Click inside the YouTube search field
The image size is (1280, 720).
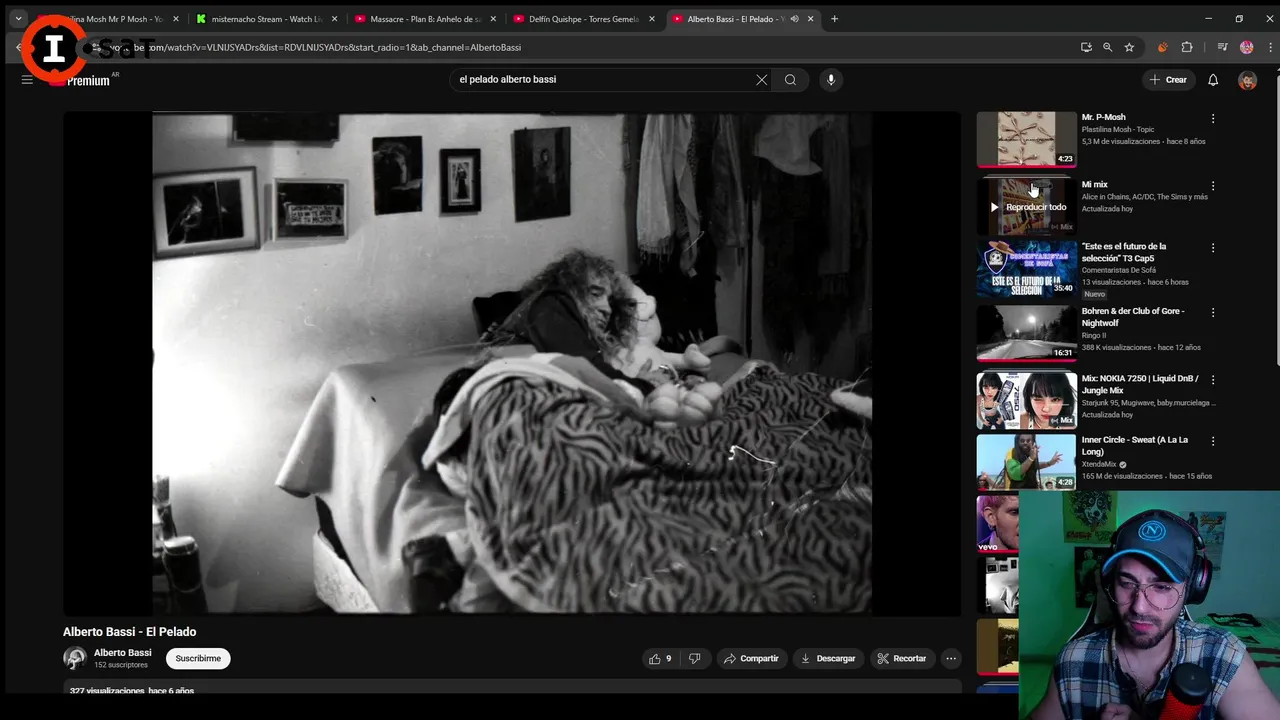(x=605, y=80)
